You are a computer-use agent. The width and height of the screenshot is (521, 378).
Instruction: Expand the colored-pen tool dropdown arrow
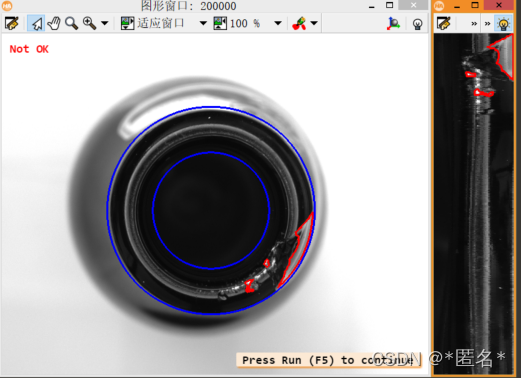(x=314, y=23)
